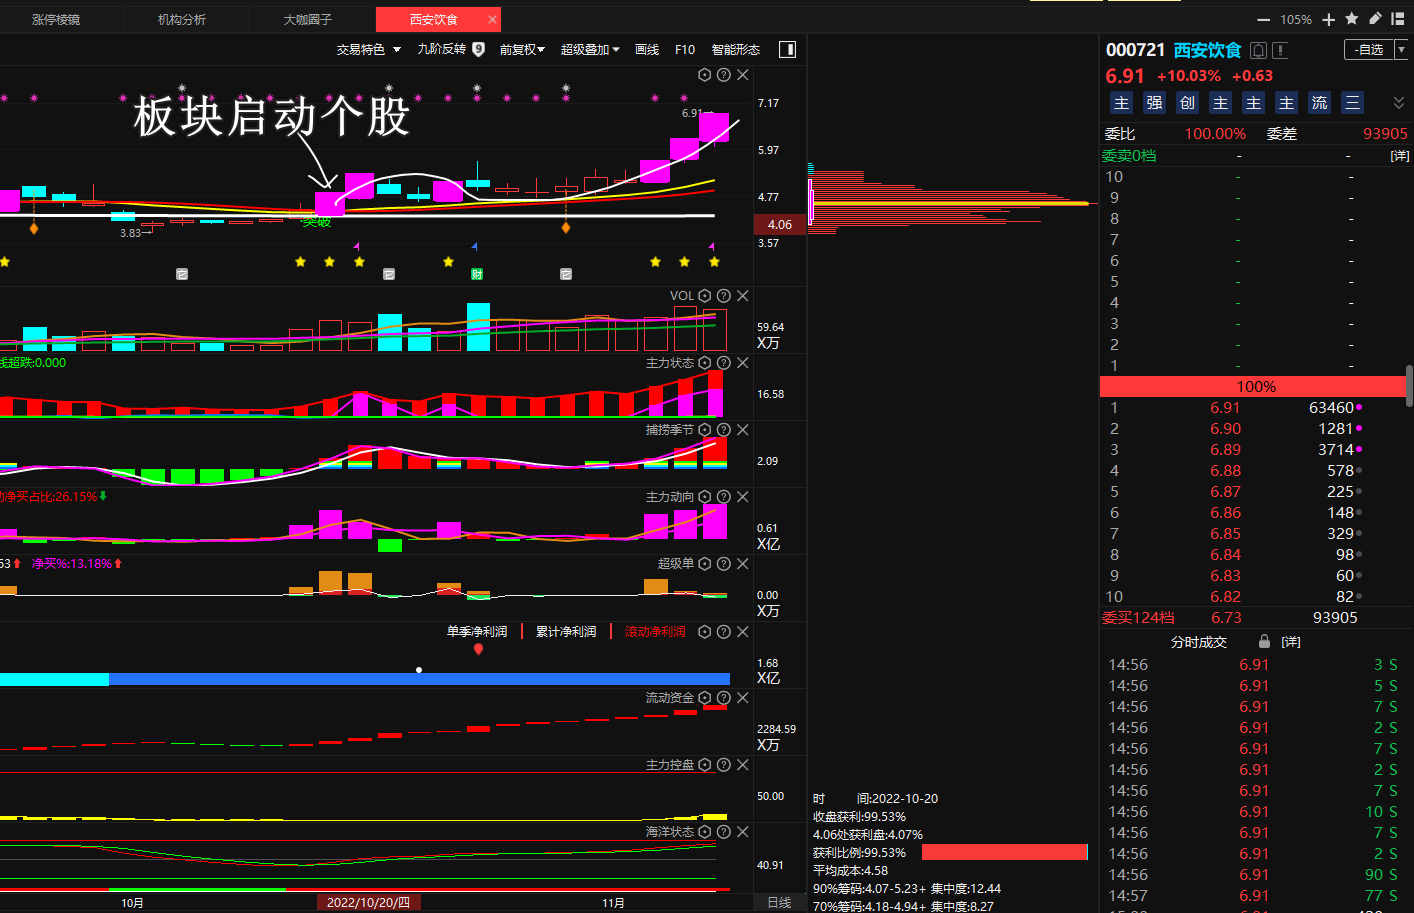This screenshot has width=1414, height=913.
Task: Click the red pin marker under 单季净利润
Action: 478,649
